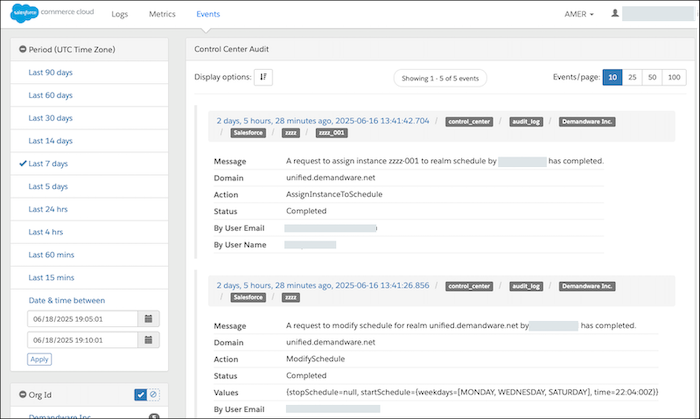Image resolution: width=700 pixels, height=419 pixels.
Task: Click the start date field 06/18/2025 19:05:01
Action: point(82,319)
